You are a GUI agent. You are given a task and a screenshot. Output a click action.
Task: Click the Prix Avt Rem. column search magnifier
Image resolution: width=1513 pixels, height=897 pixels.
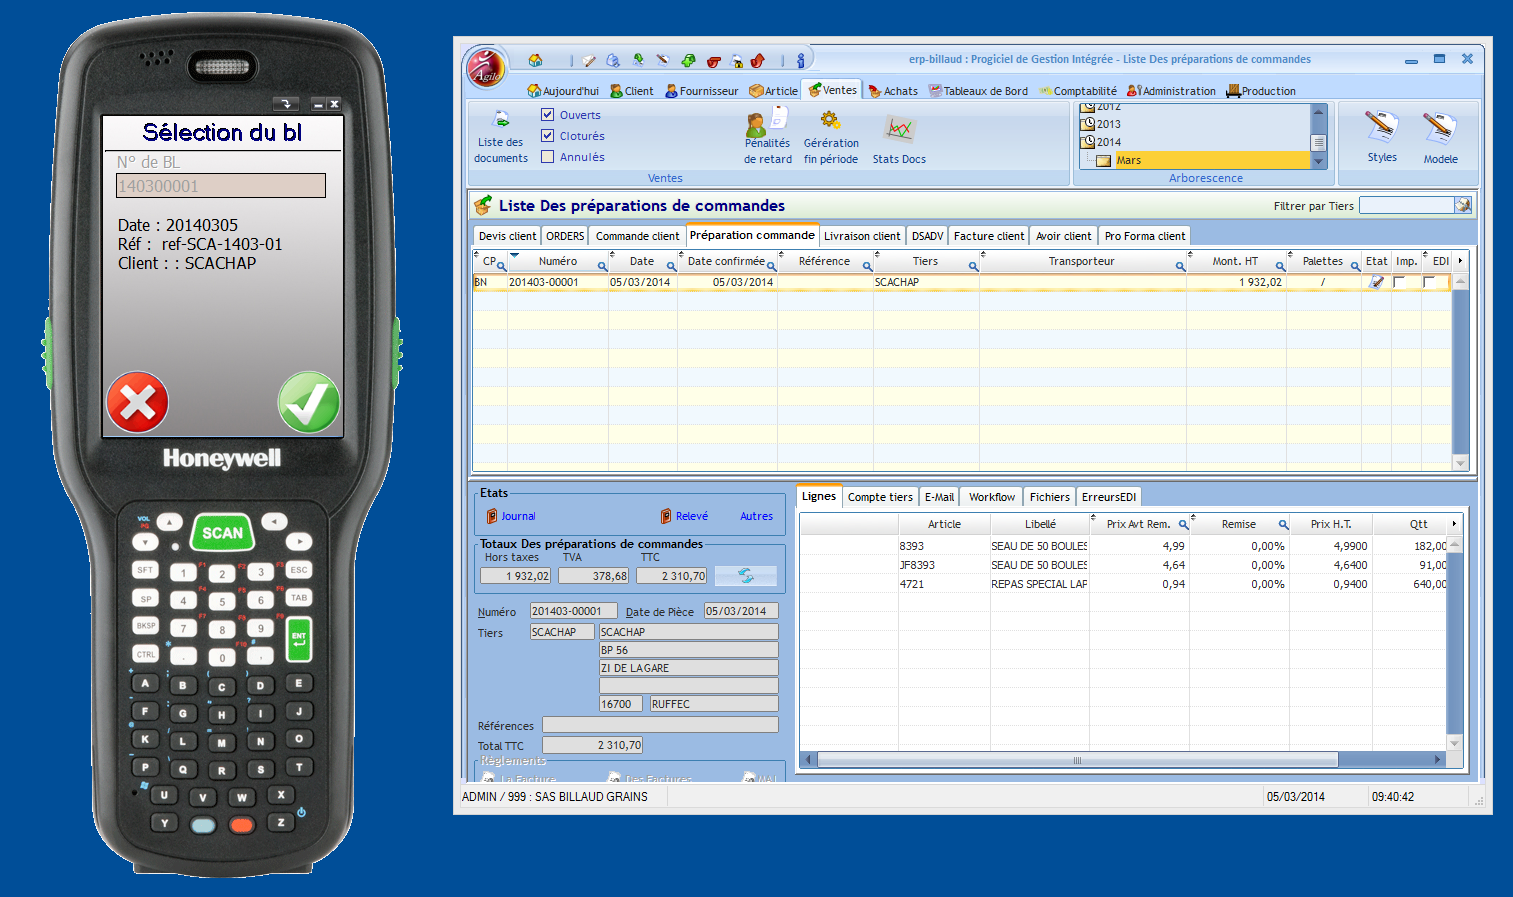(x=1183, y=525)
